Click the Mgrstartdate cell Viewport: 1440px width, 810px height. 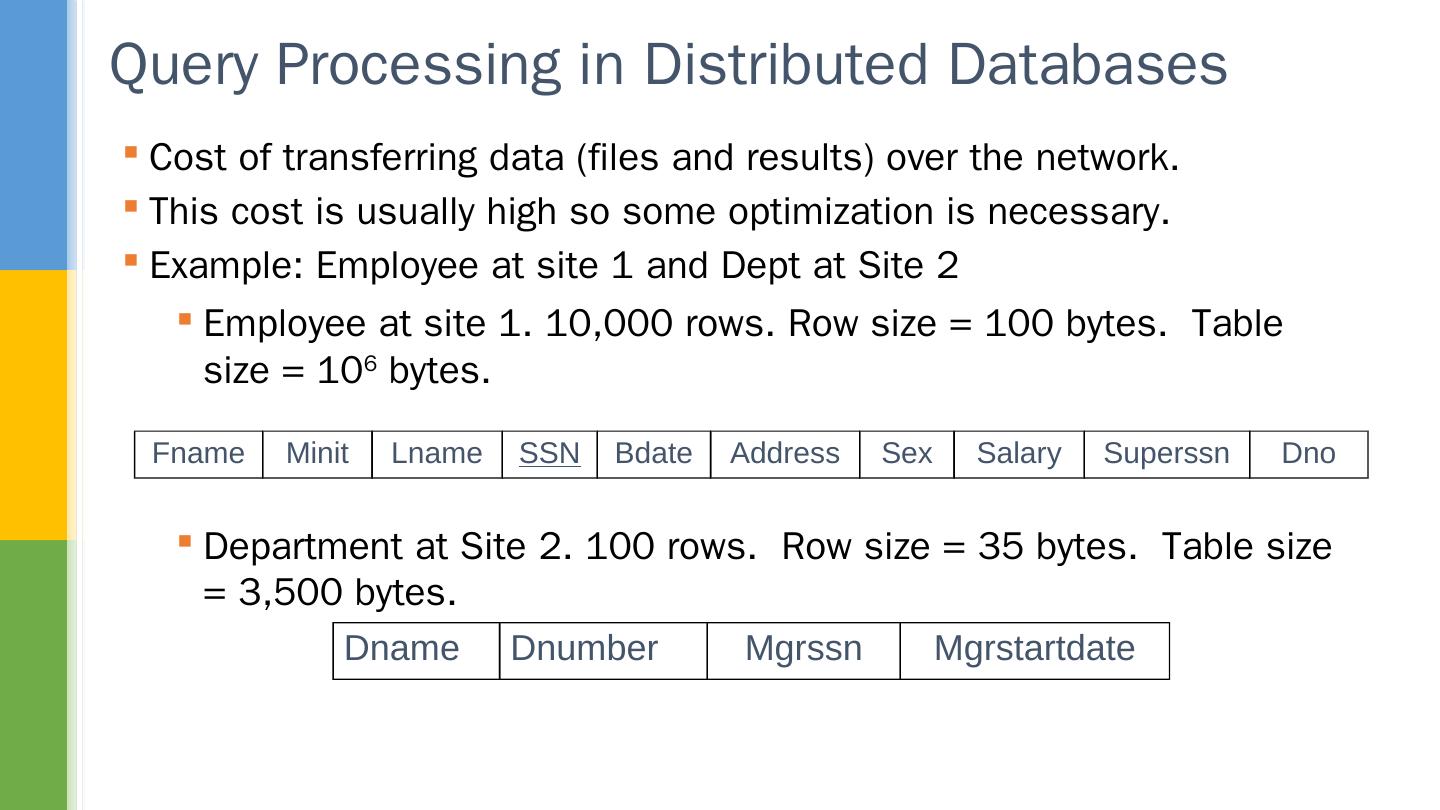1034,650
